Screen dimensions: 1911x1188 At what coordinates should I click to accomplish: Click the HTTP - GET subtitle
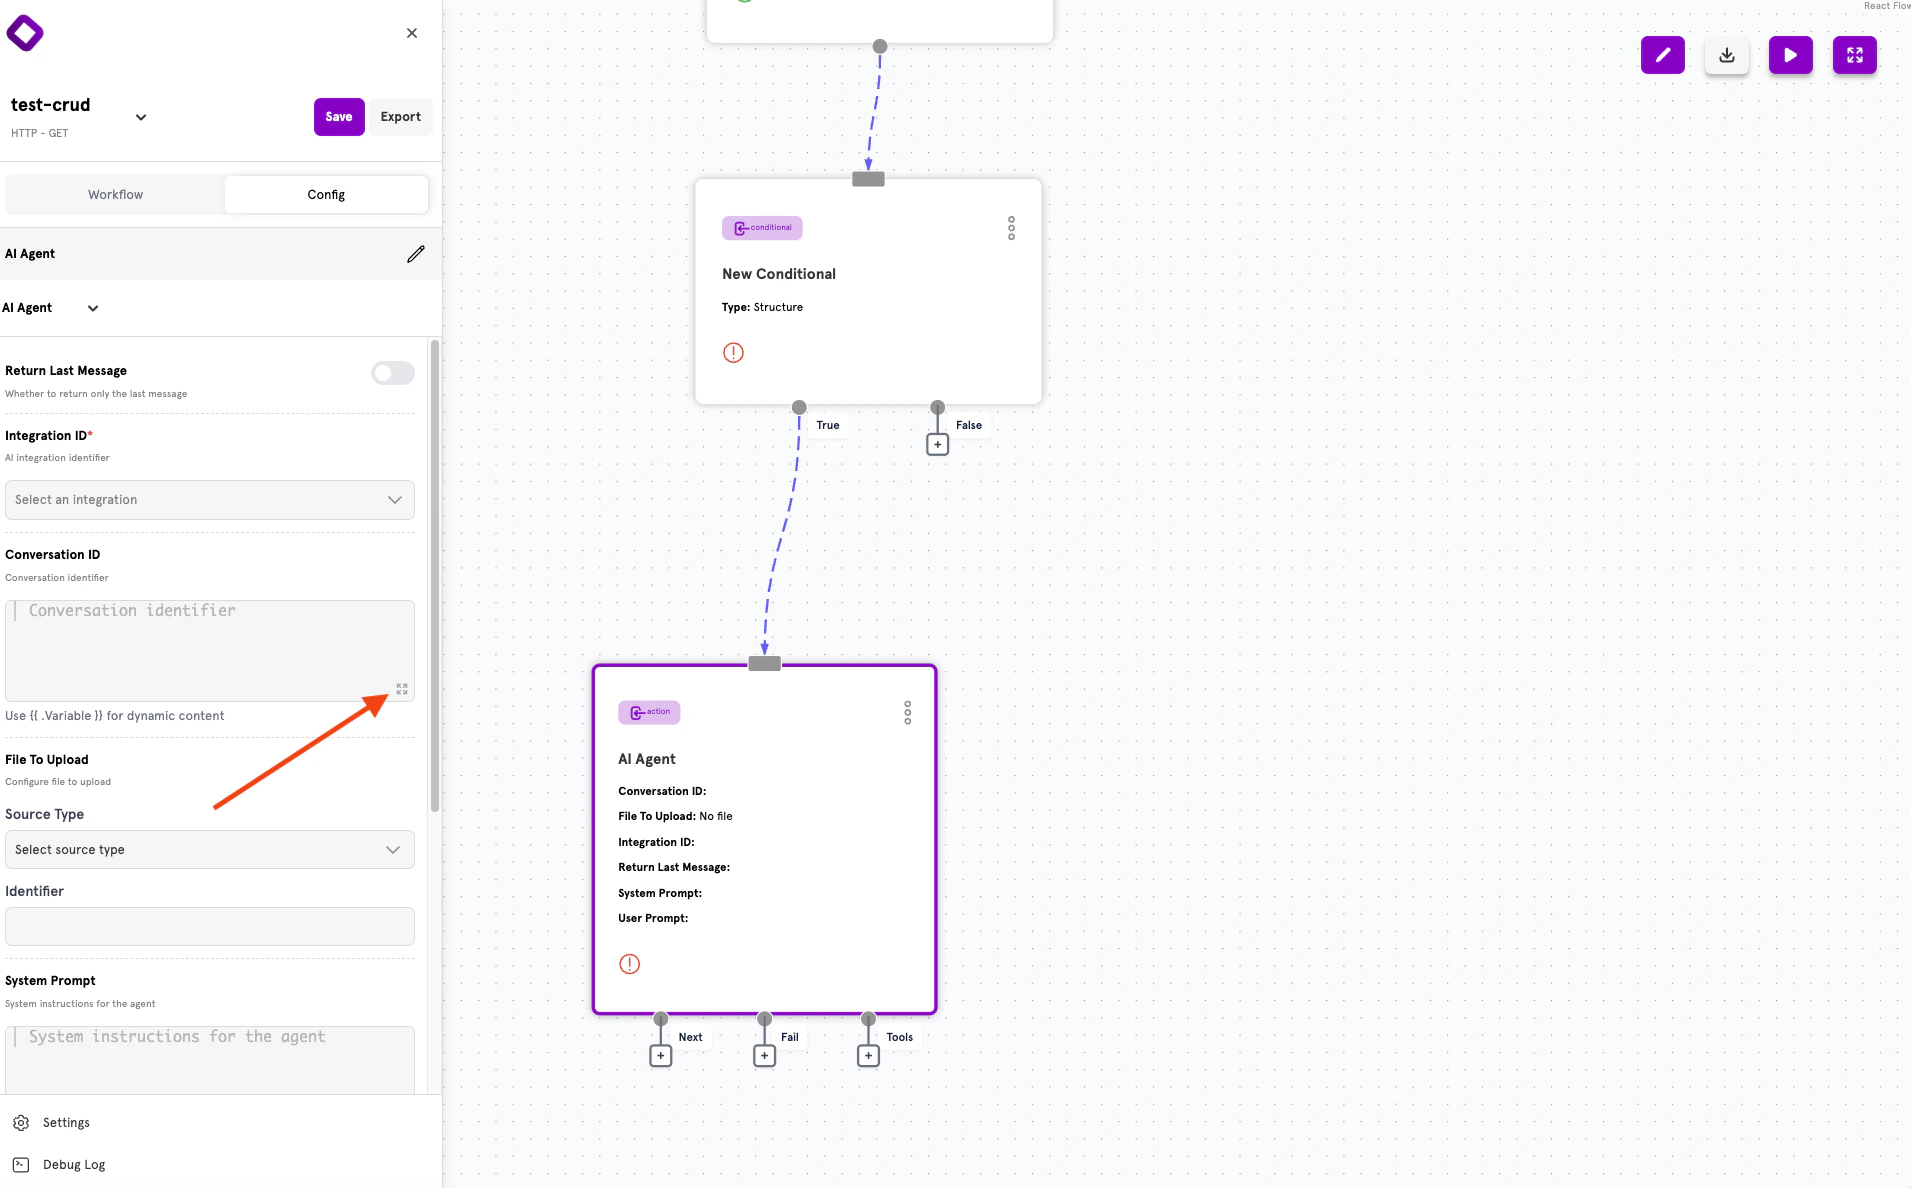[x=40, y=133]
